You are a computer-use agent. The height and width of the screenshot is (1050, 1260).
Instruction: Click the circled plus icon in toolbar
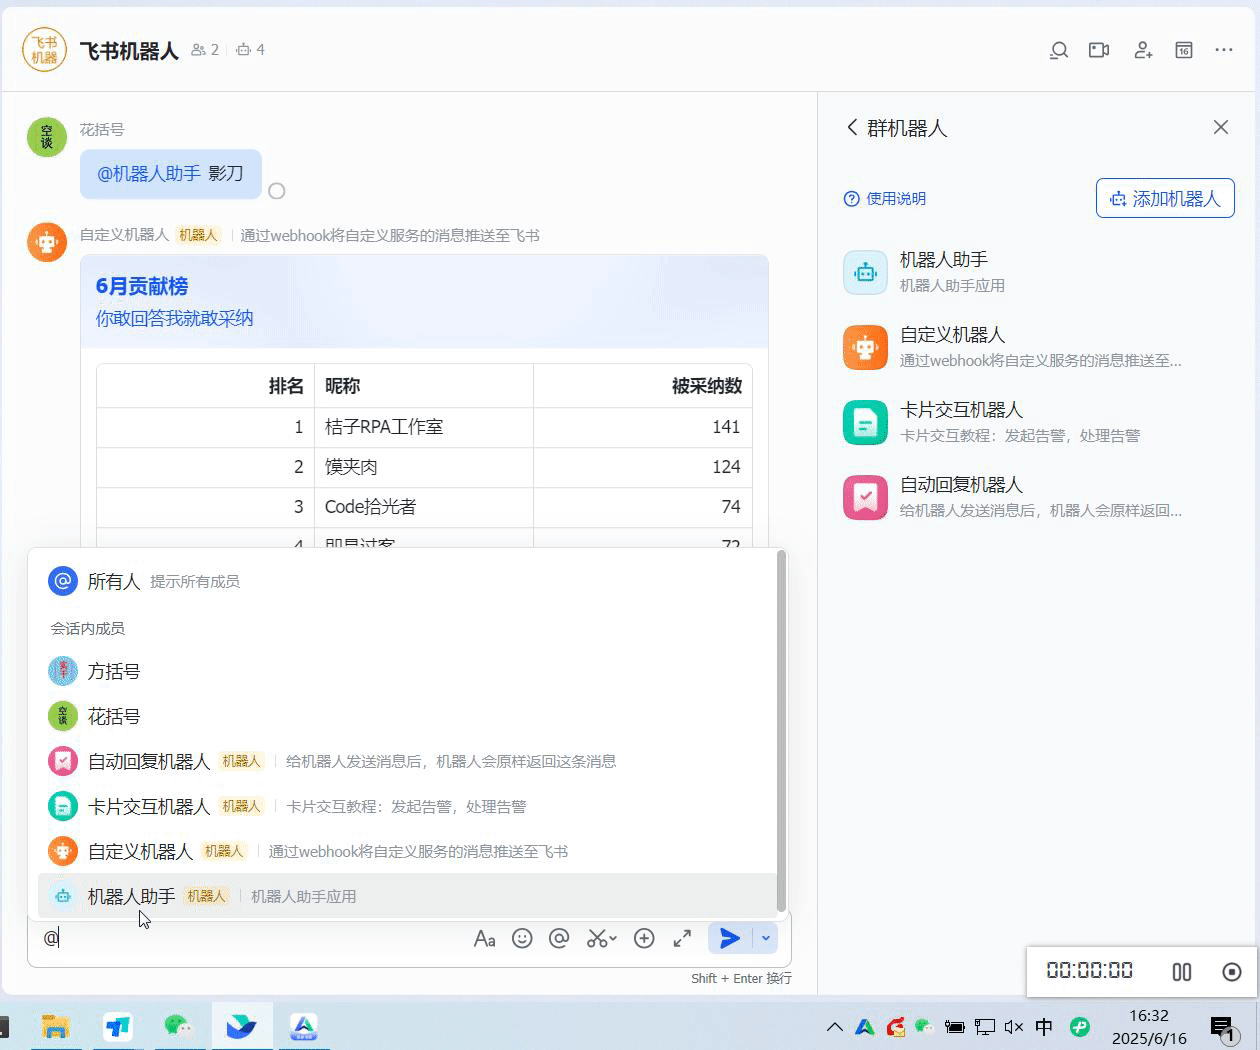click(x=644, y=938)
